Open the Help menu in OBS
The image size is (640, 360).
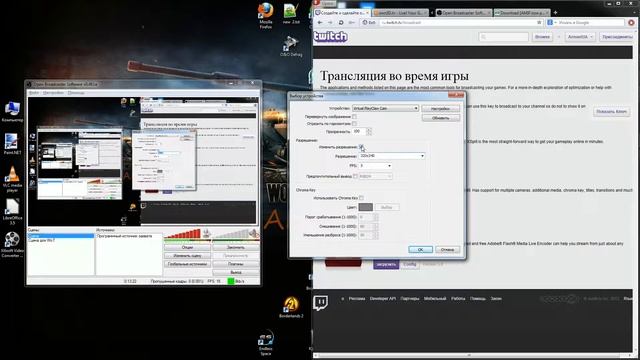click(x=76, y=93)
